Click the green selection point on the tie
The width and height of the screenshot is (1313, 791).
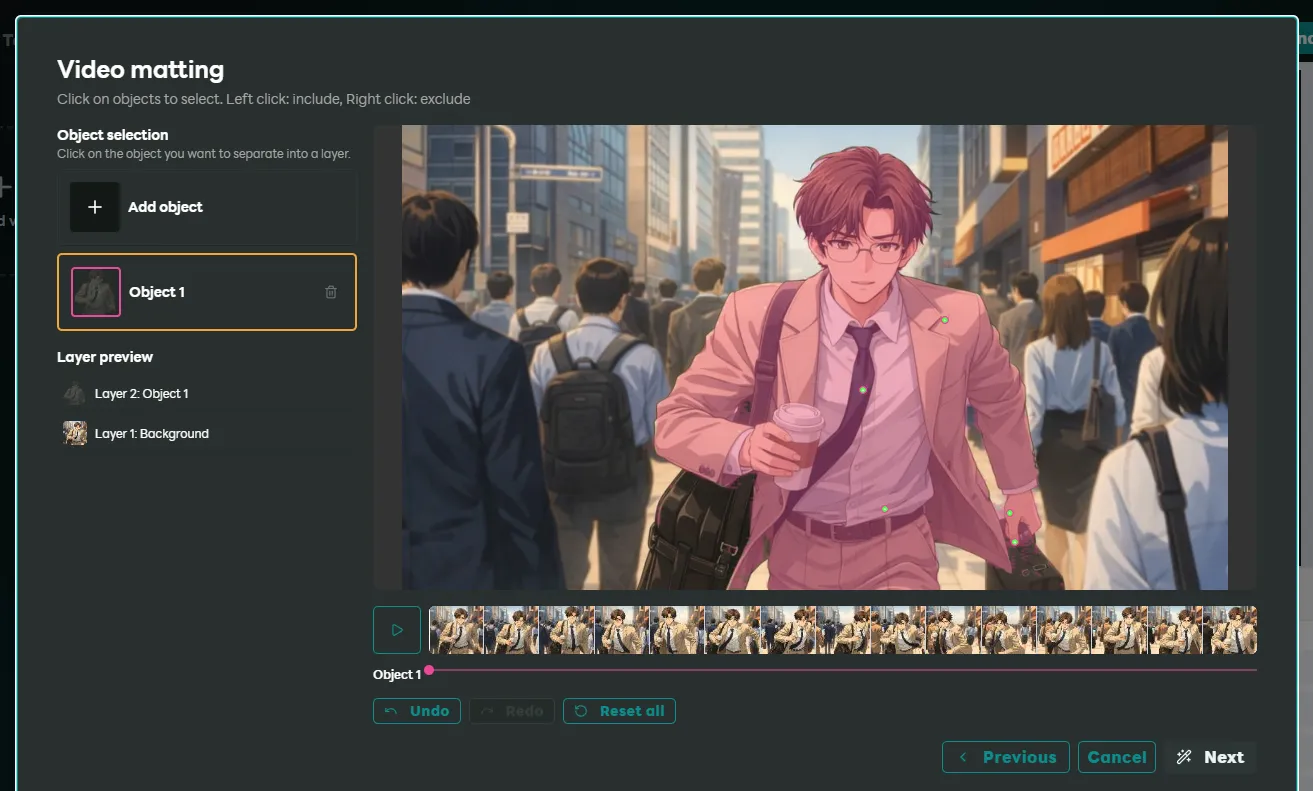point(863,390)
